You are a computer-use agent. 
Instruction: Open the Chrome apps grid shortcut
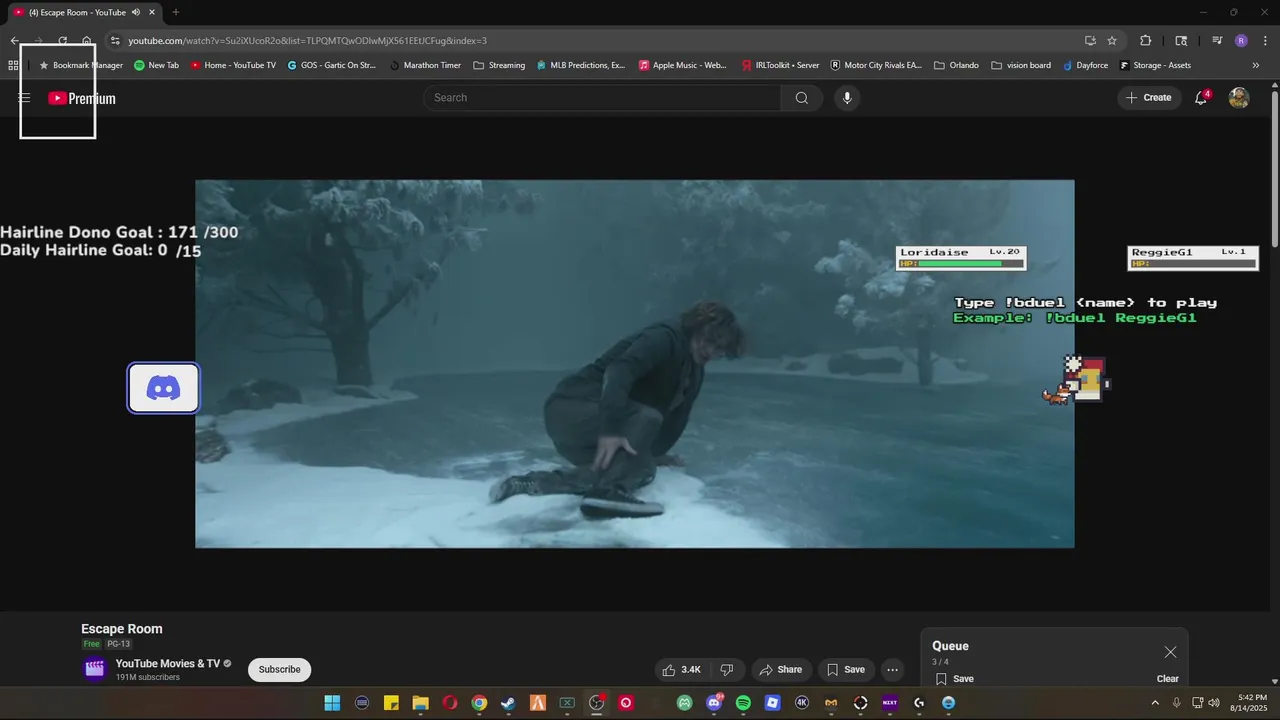pyautogui.click(x=13, y=65)
